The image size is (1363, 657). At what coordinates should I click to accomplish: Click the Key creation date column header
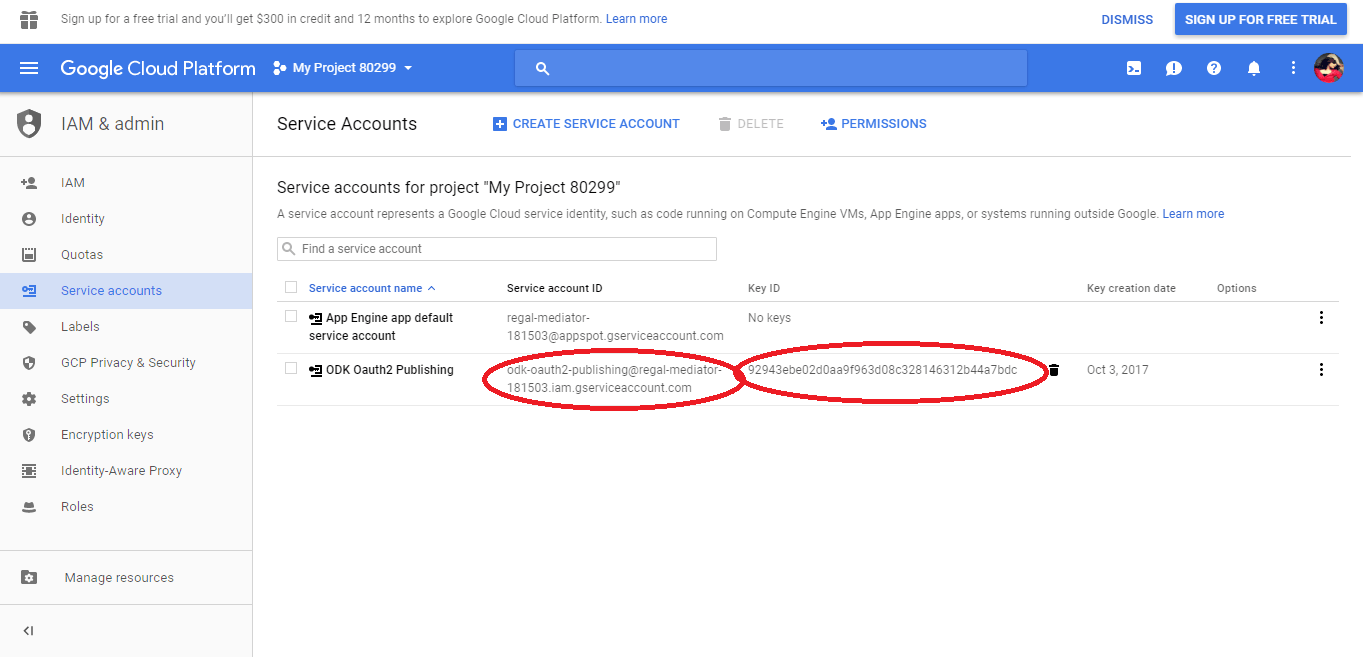(x=1131, y=288)
